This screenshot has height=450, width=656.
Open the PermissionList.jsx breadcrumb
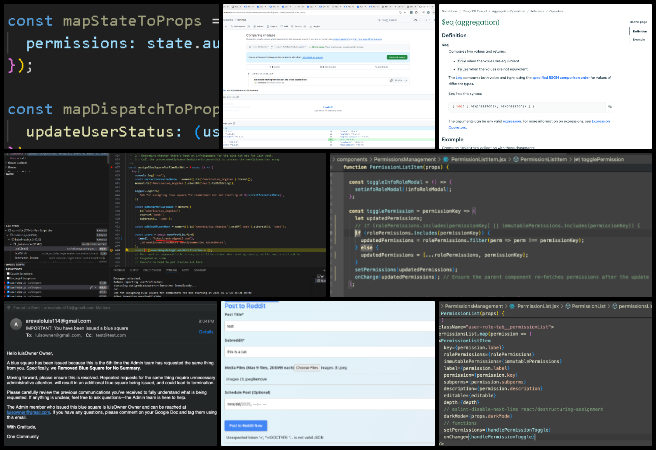click(538, 306)
